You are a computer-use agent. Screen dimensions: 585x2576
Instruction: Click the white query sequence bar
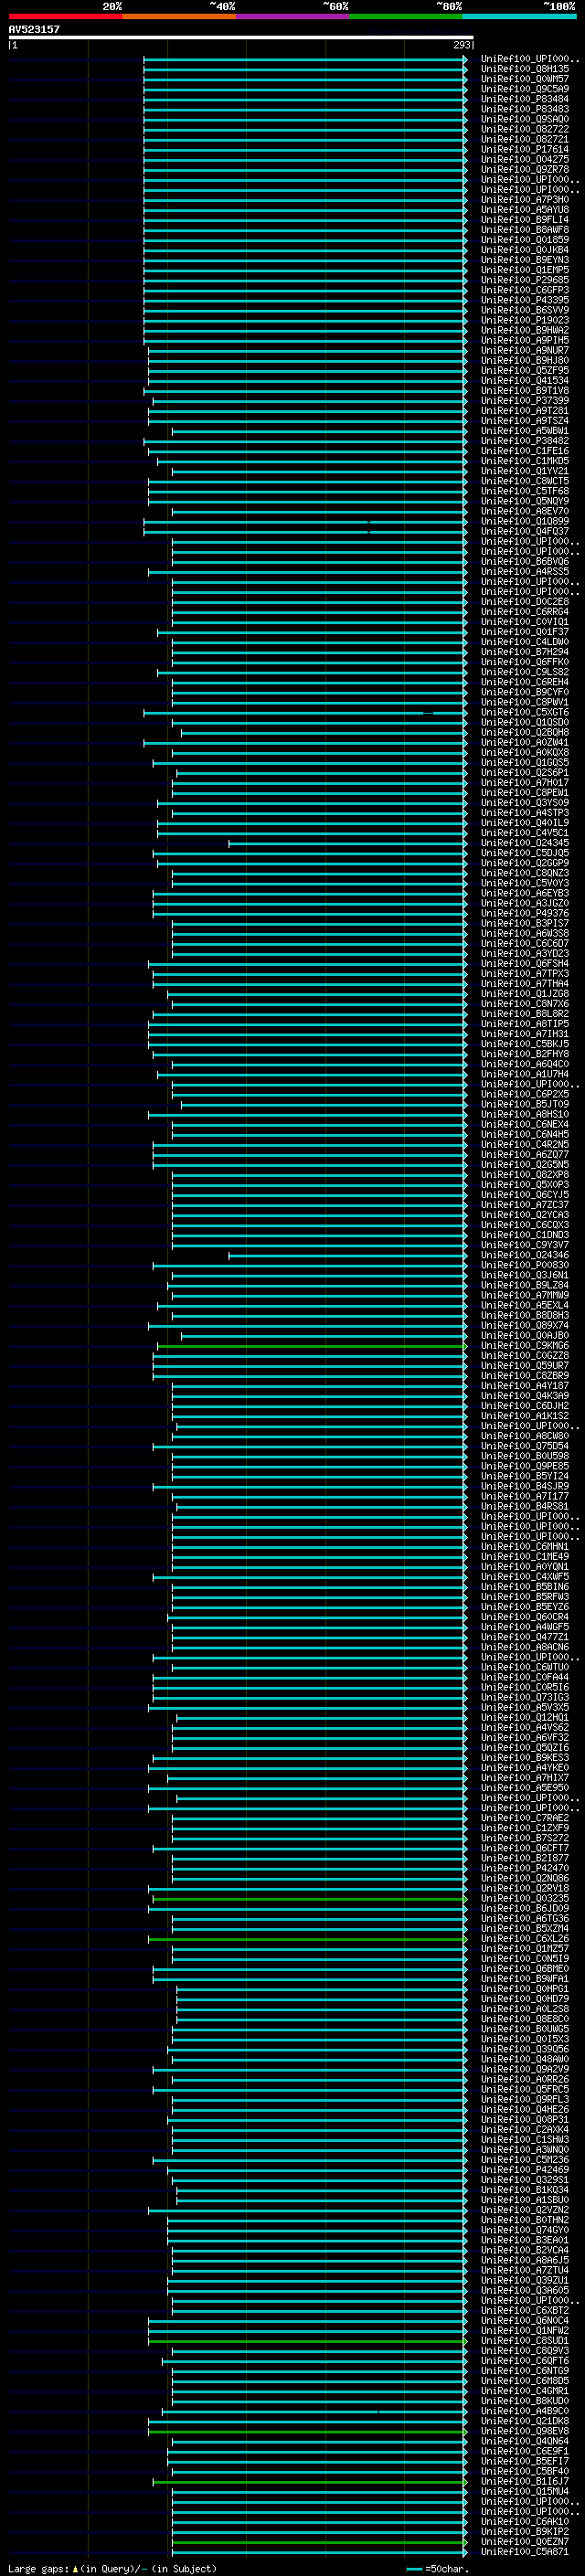[x=241, y=37]
